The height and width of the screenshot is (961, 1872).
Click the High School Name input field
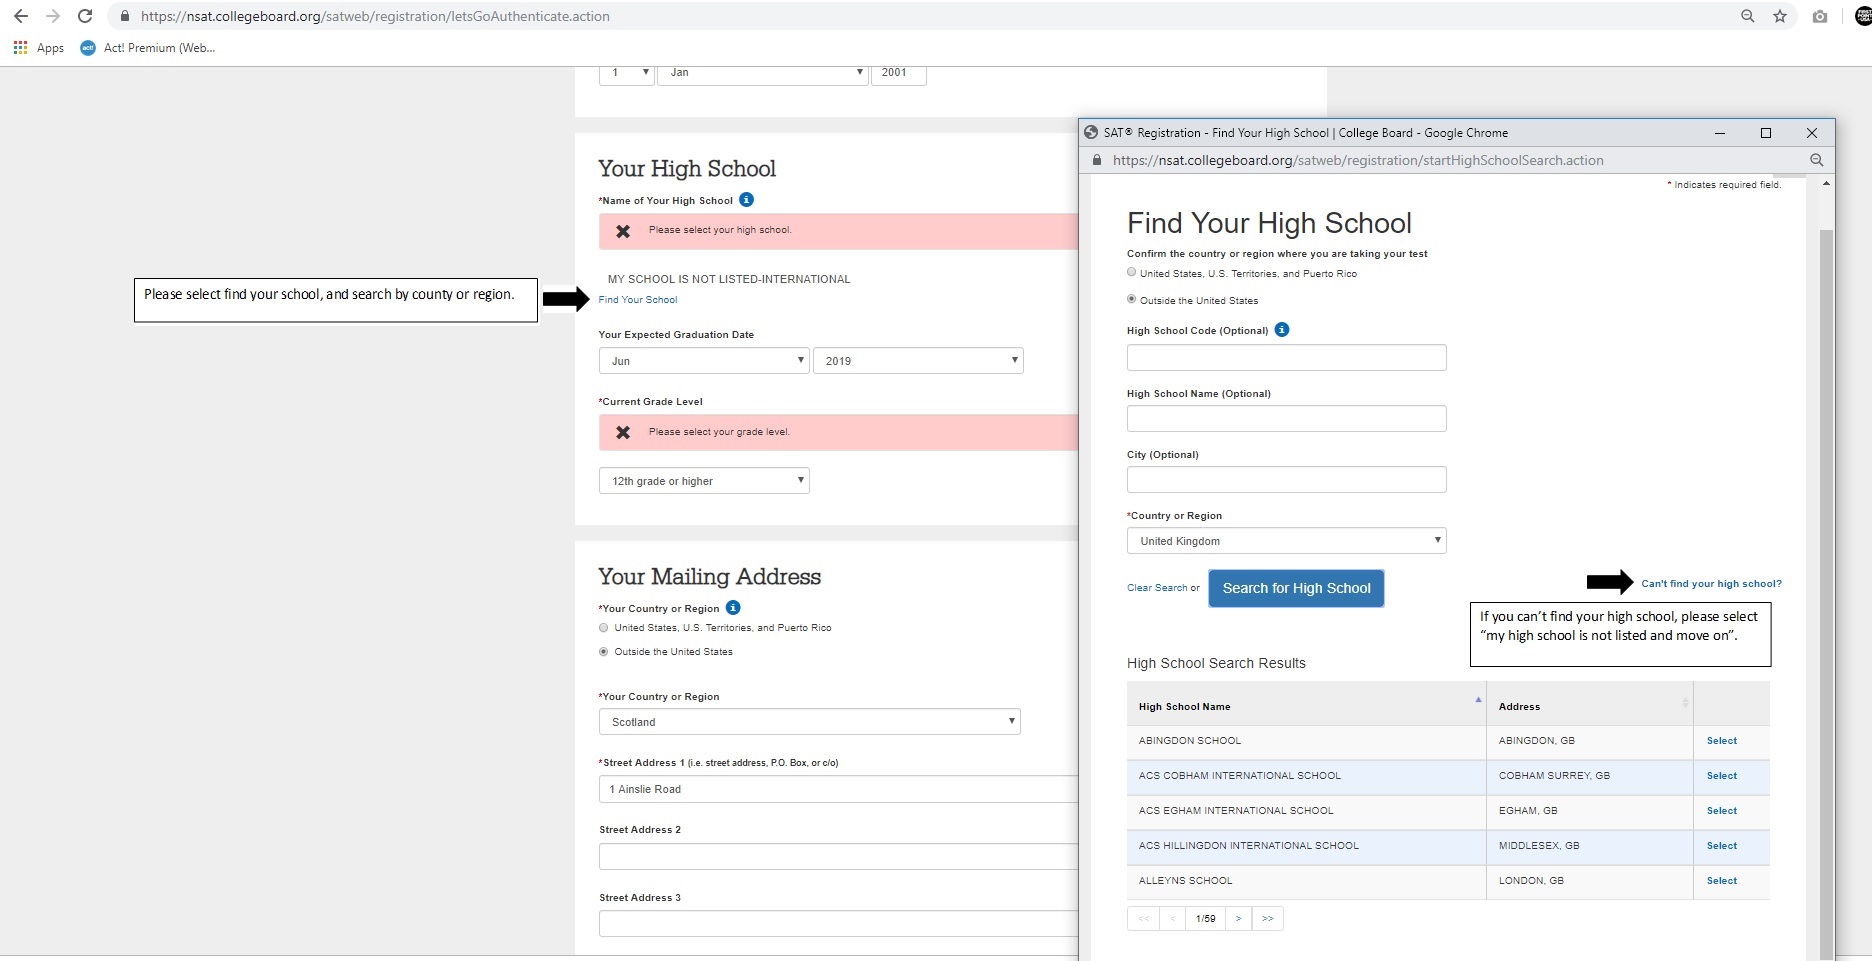(1286, 419)
